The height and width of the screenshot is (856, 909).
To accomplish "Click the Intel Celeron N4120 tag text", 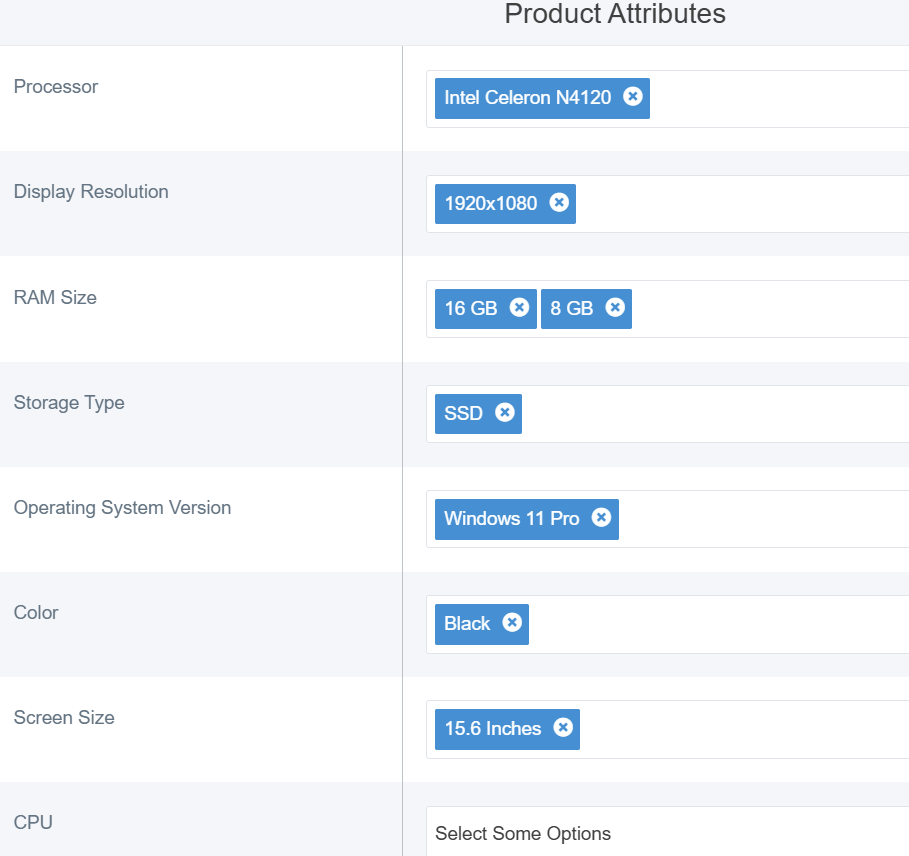I will pos(528,97).
